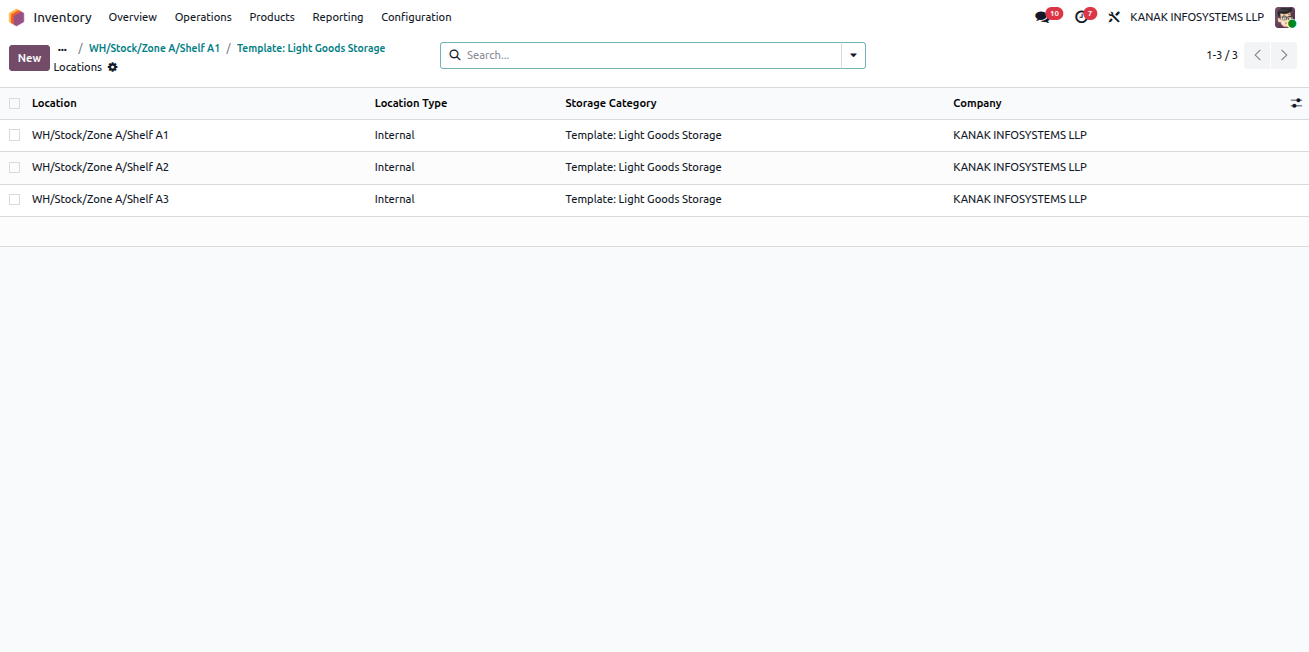Go to next page arrow
Image resolution: width=1309 pixels, height=652 pixels.
[x=1284, y=55]
